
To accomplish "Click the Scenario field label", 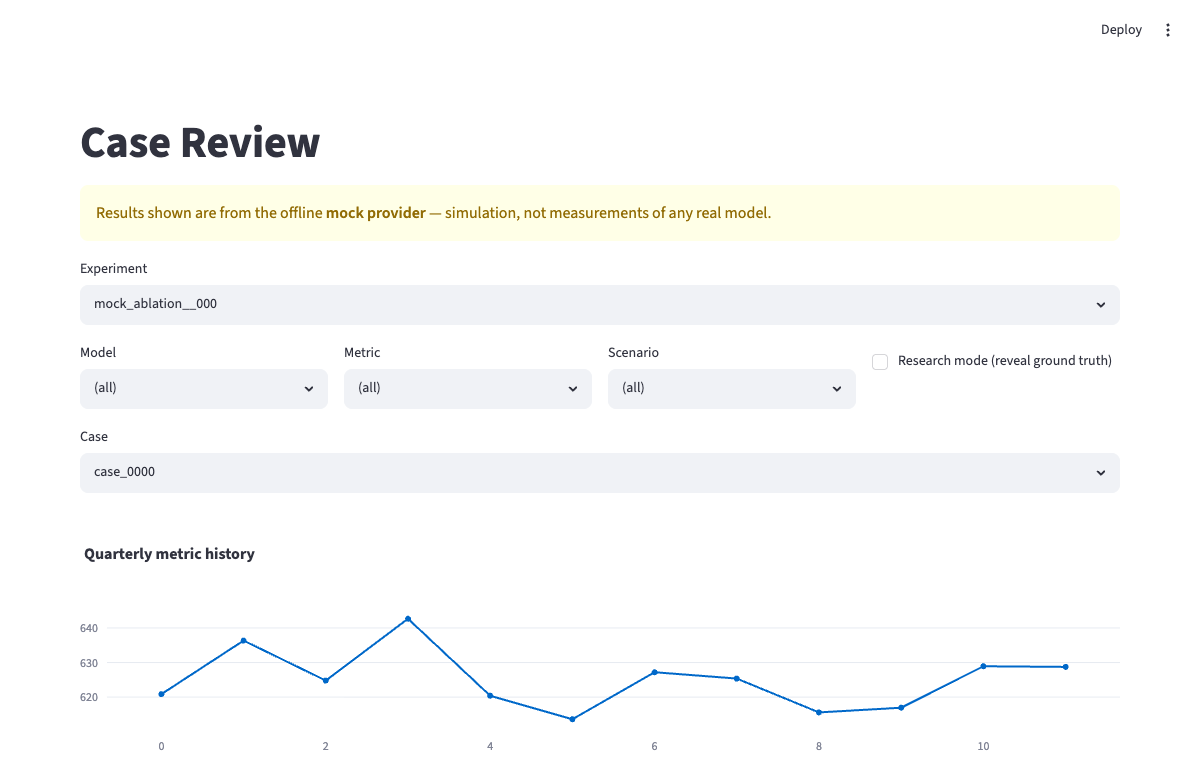I will [633, 353].
